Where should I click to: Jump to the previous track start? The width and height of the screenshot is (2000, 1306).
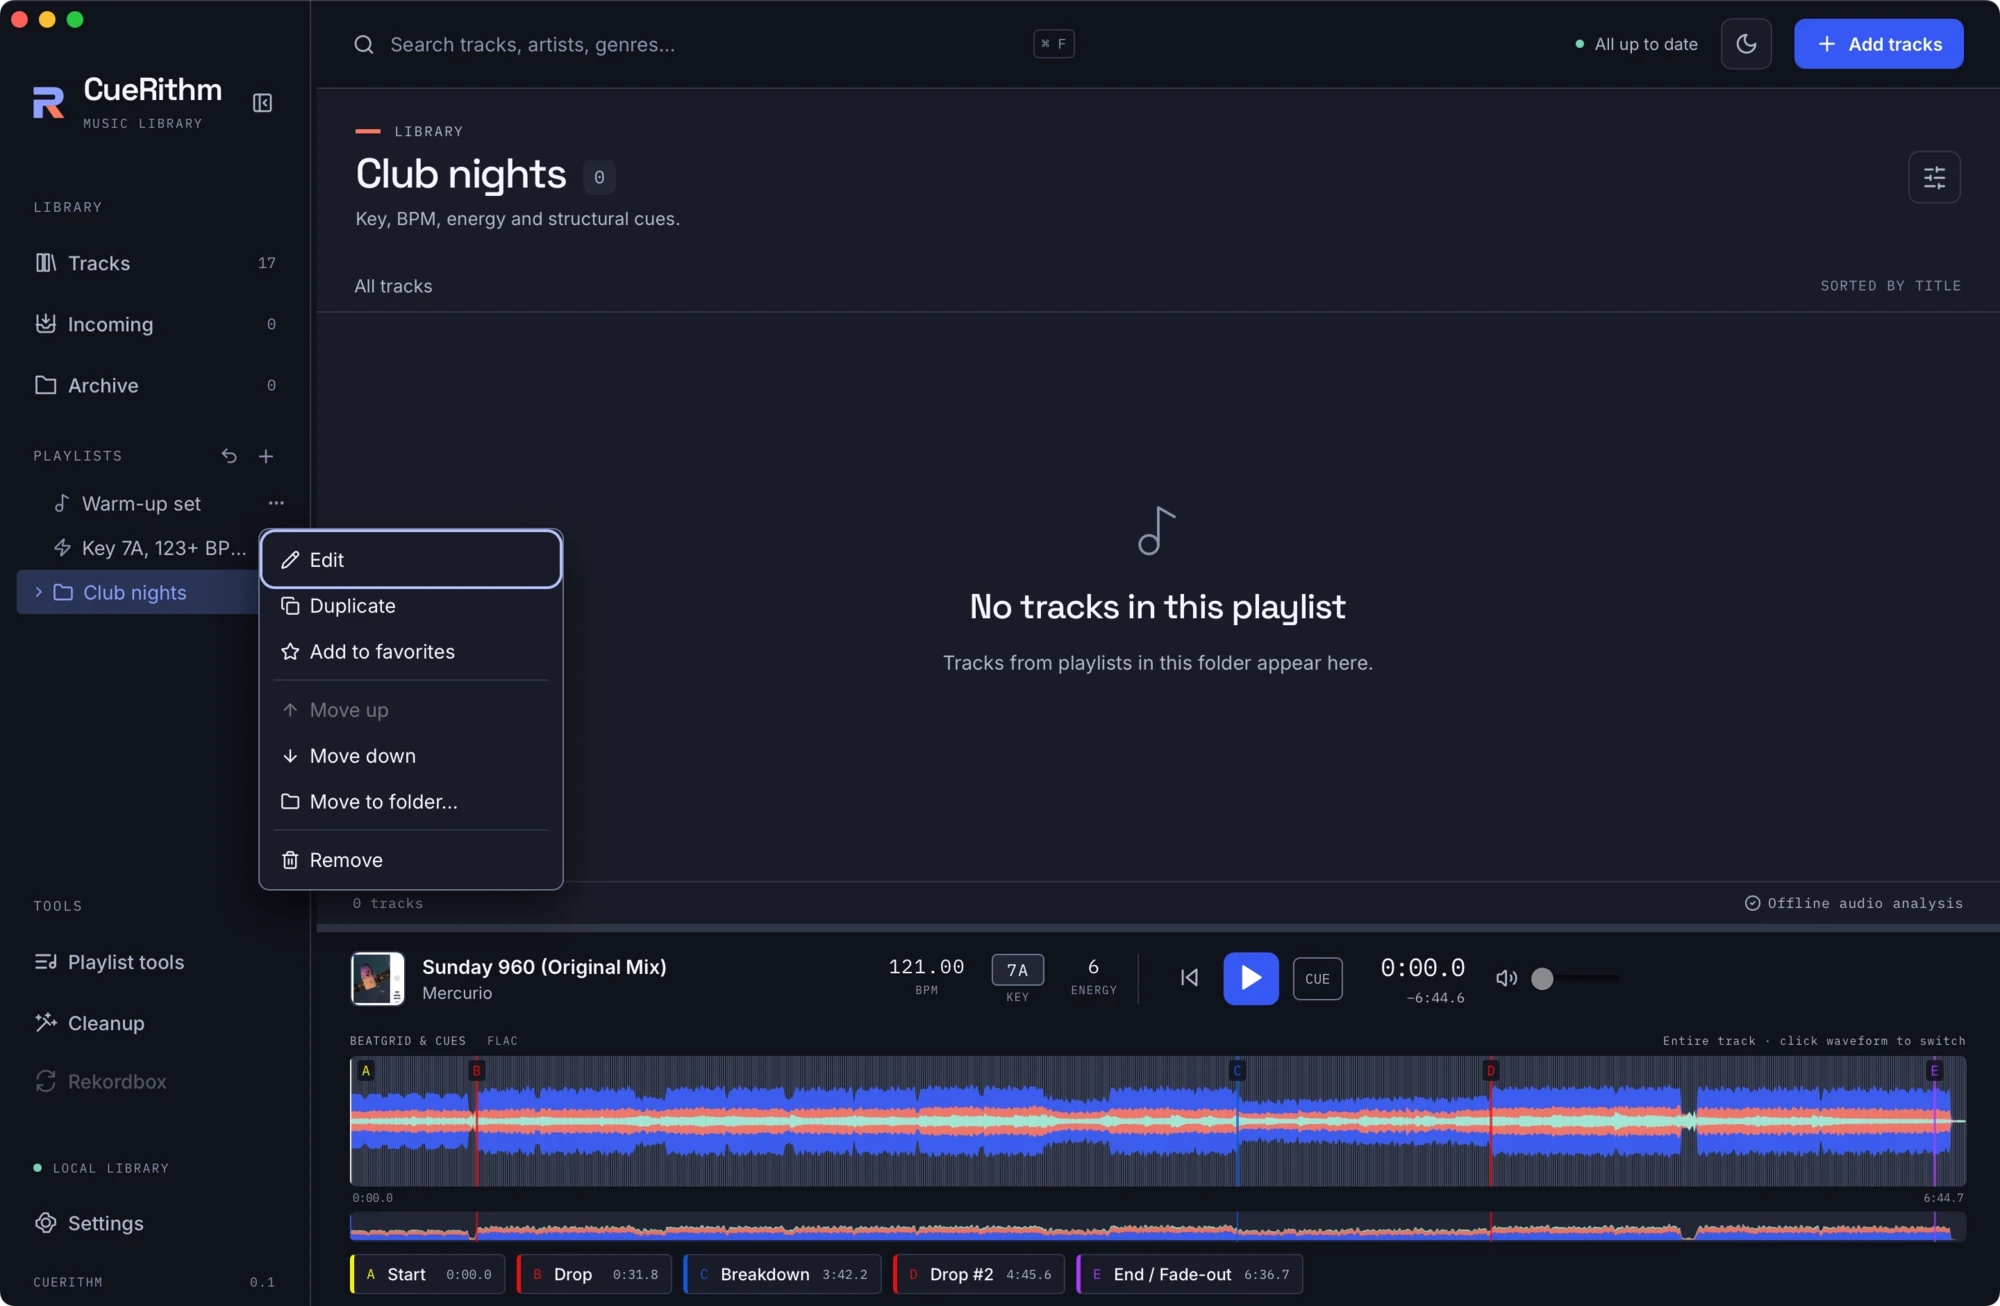1189,978
